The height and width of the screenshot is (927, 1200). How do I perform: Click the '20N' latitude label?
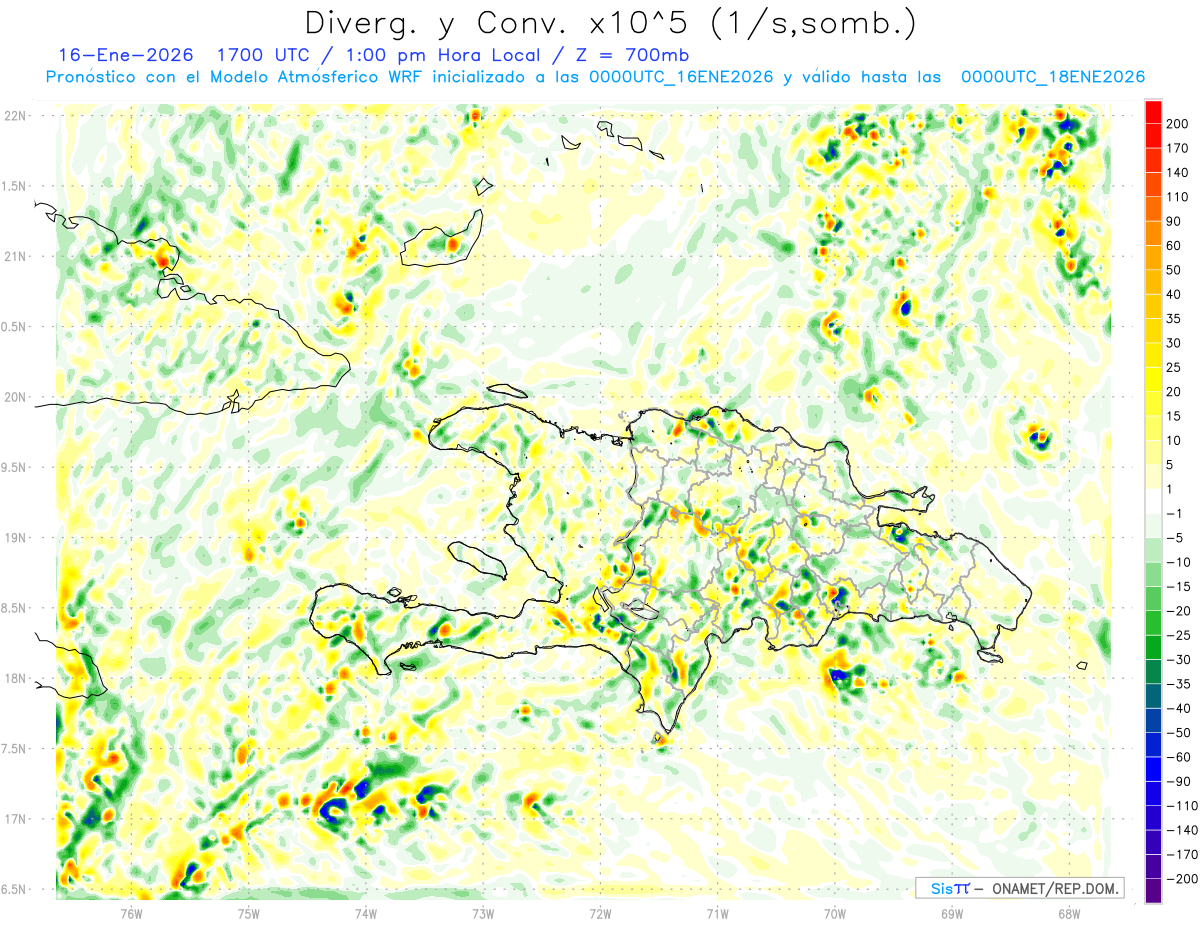[x=15, y=397]
